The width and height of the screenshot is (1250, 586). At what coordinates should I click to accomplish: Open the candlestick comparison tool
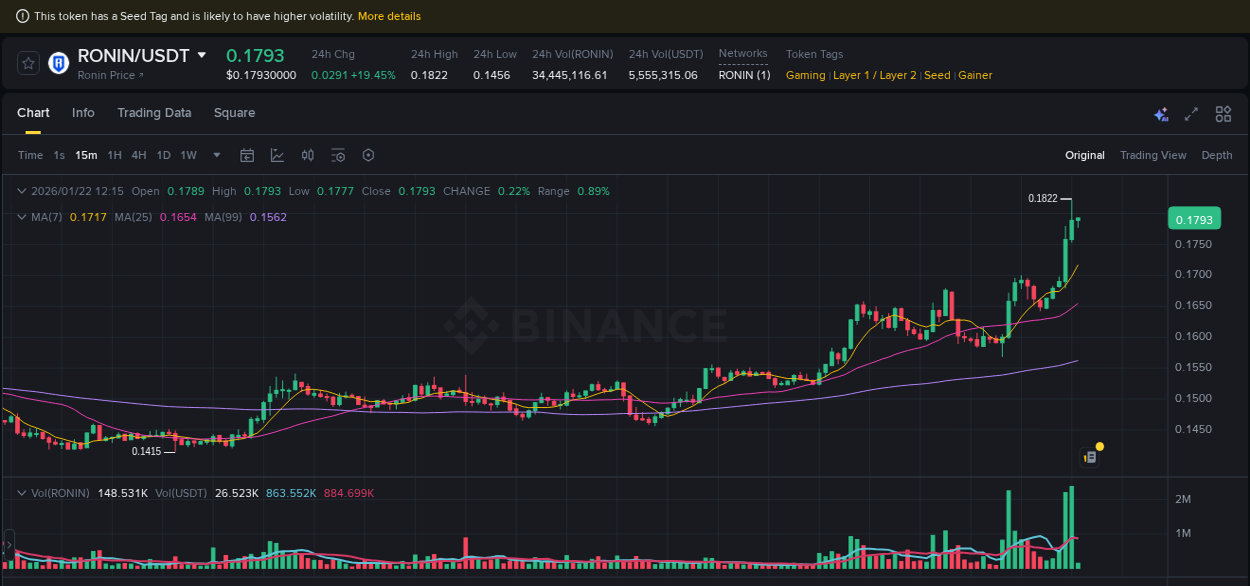click(307, 155)
